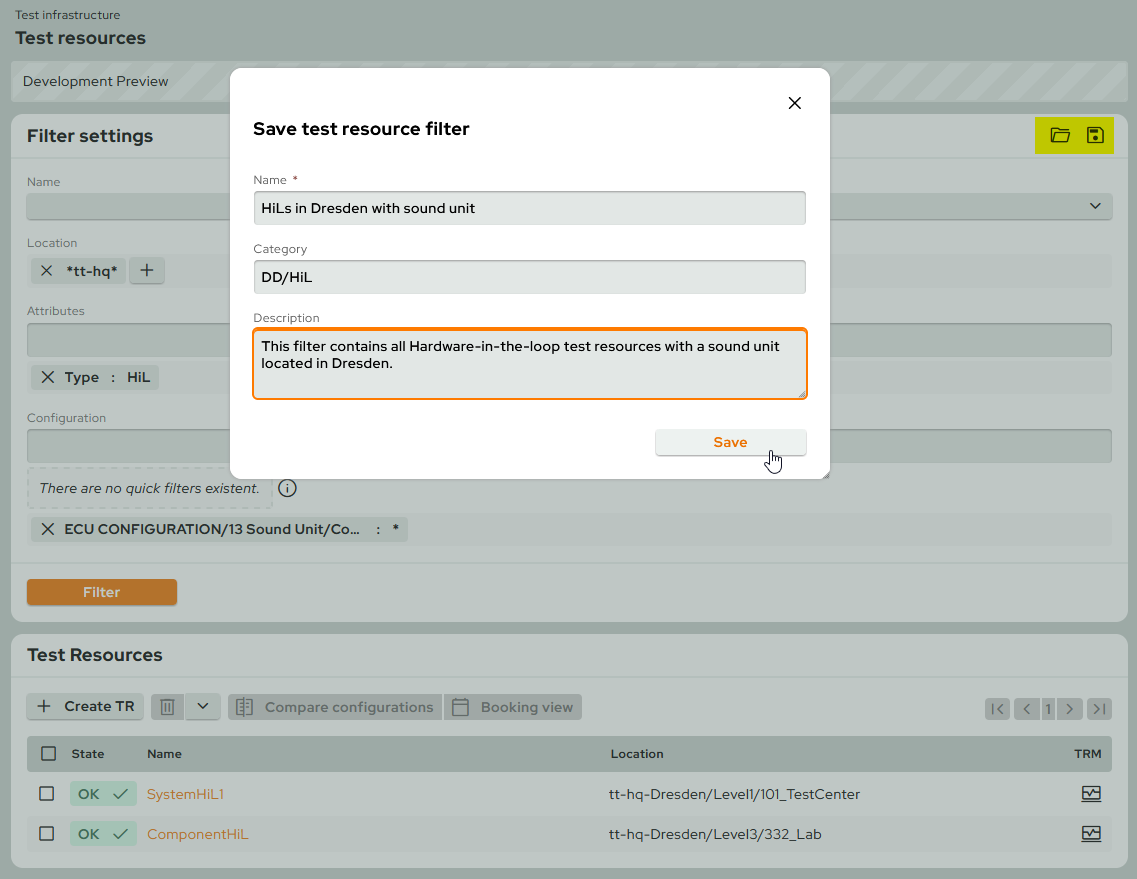Select the SystemHiL1 row checkbox
The image size is (1137, 879).
click(47, 794)
